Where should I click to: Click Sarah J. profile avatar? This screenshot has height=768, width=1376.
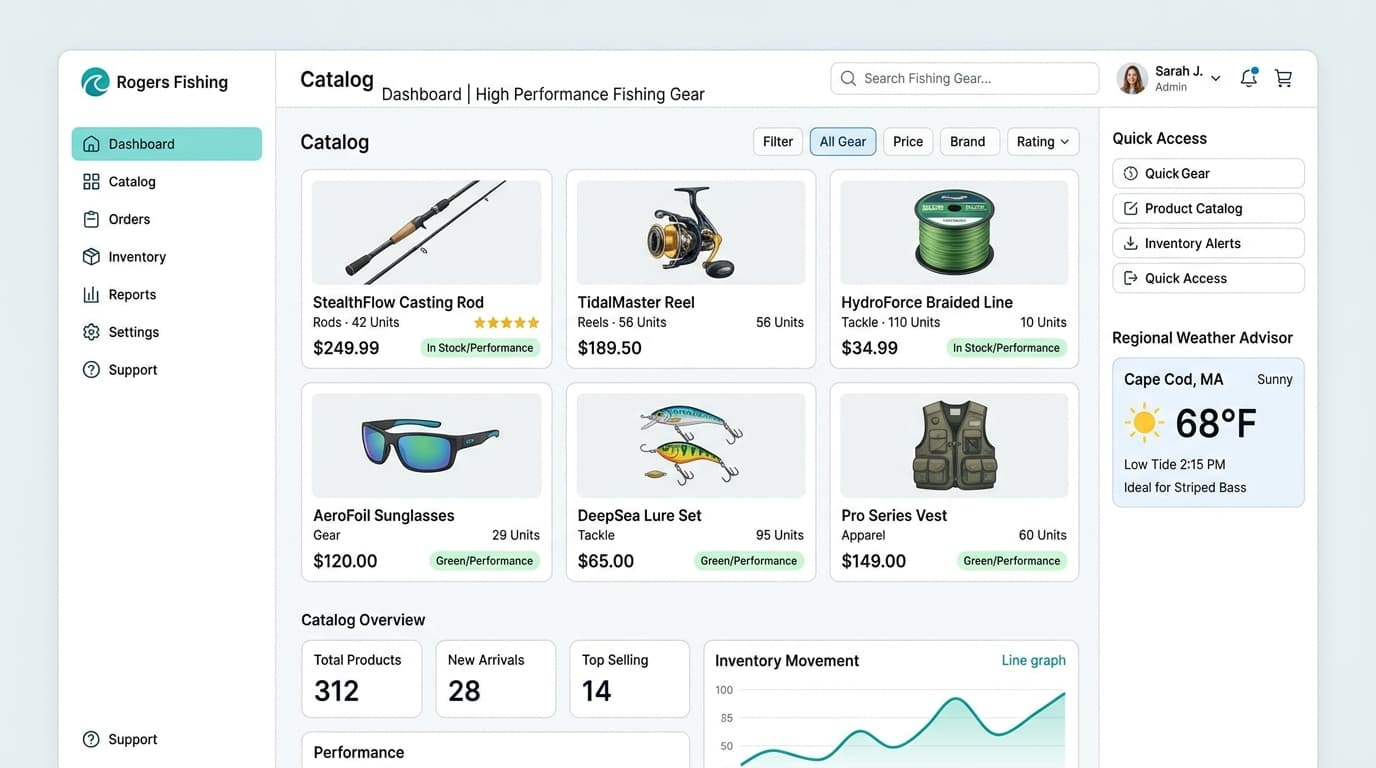coord(1132,78)
